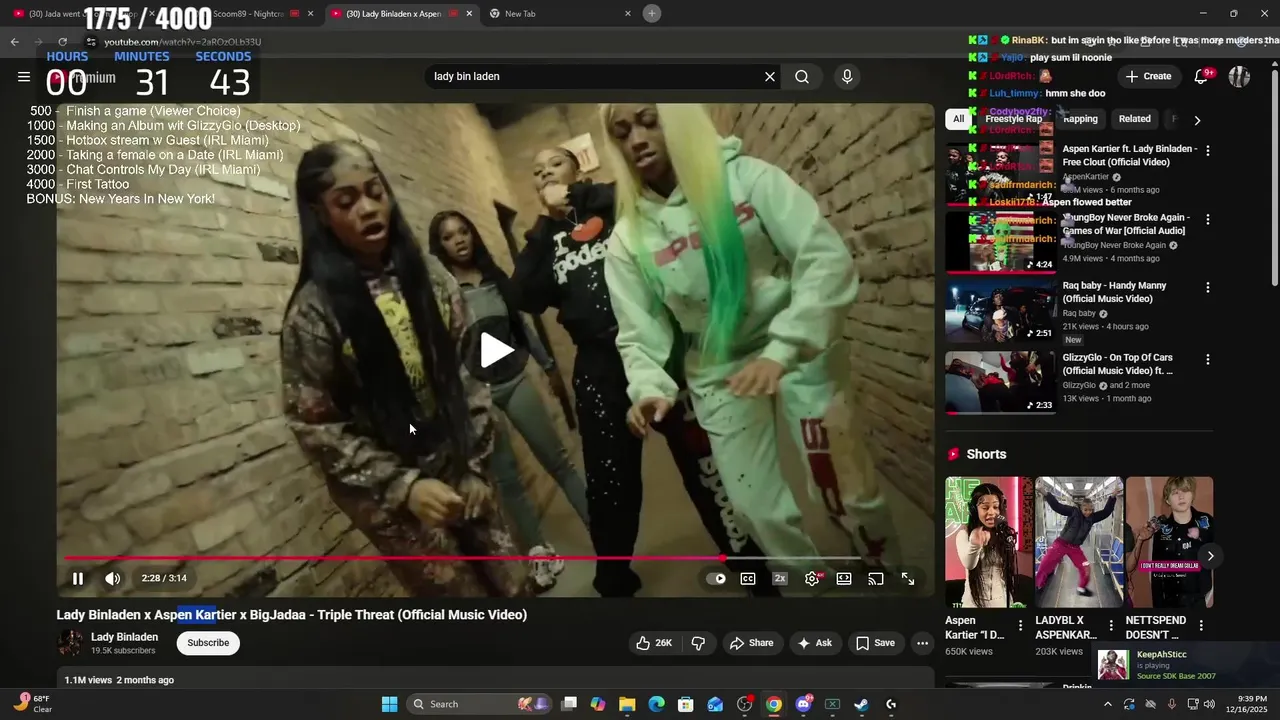Show hidden tray icons chevron
Image resolution: width=1280 pixels, height=720 pixels.
coord(1107,704)
